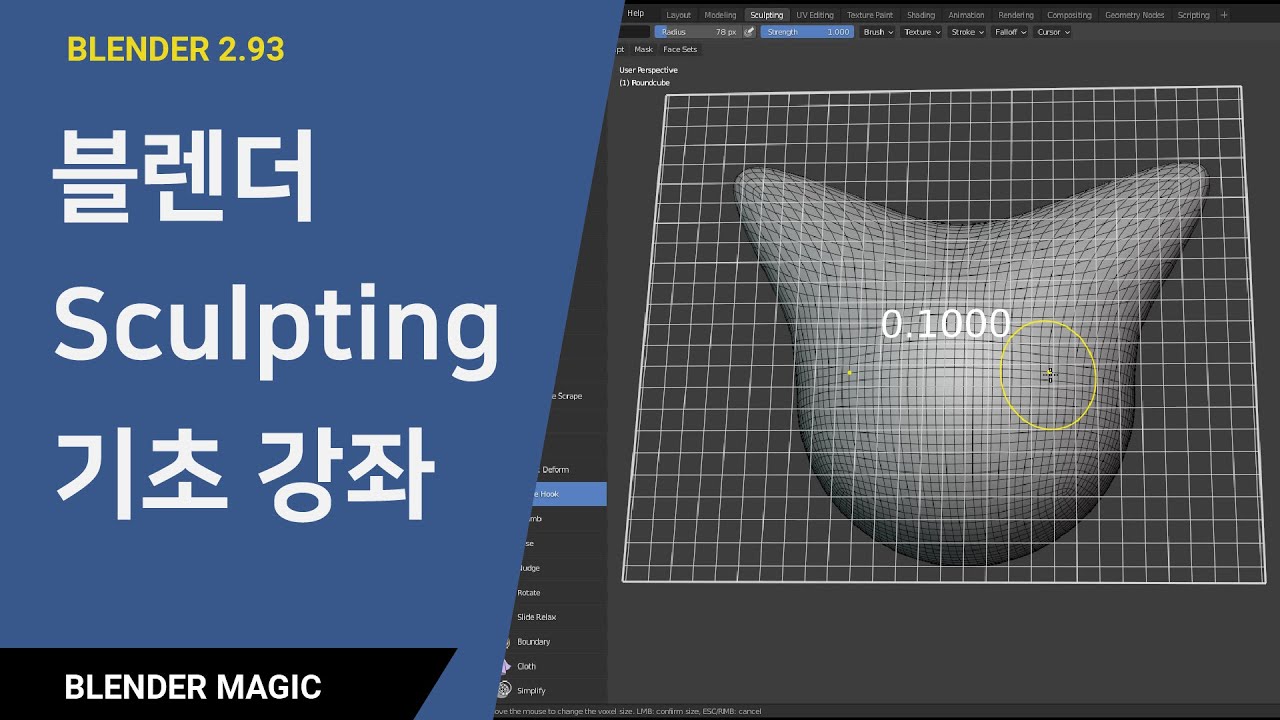The width and height of the screenshot is (1280, 720).
Task: Open the Face Sets menu
Action: pyautogui.click(x=680, y=49)
